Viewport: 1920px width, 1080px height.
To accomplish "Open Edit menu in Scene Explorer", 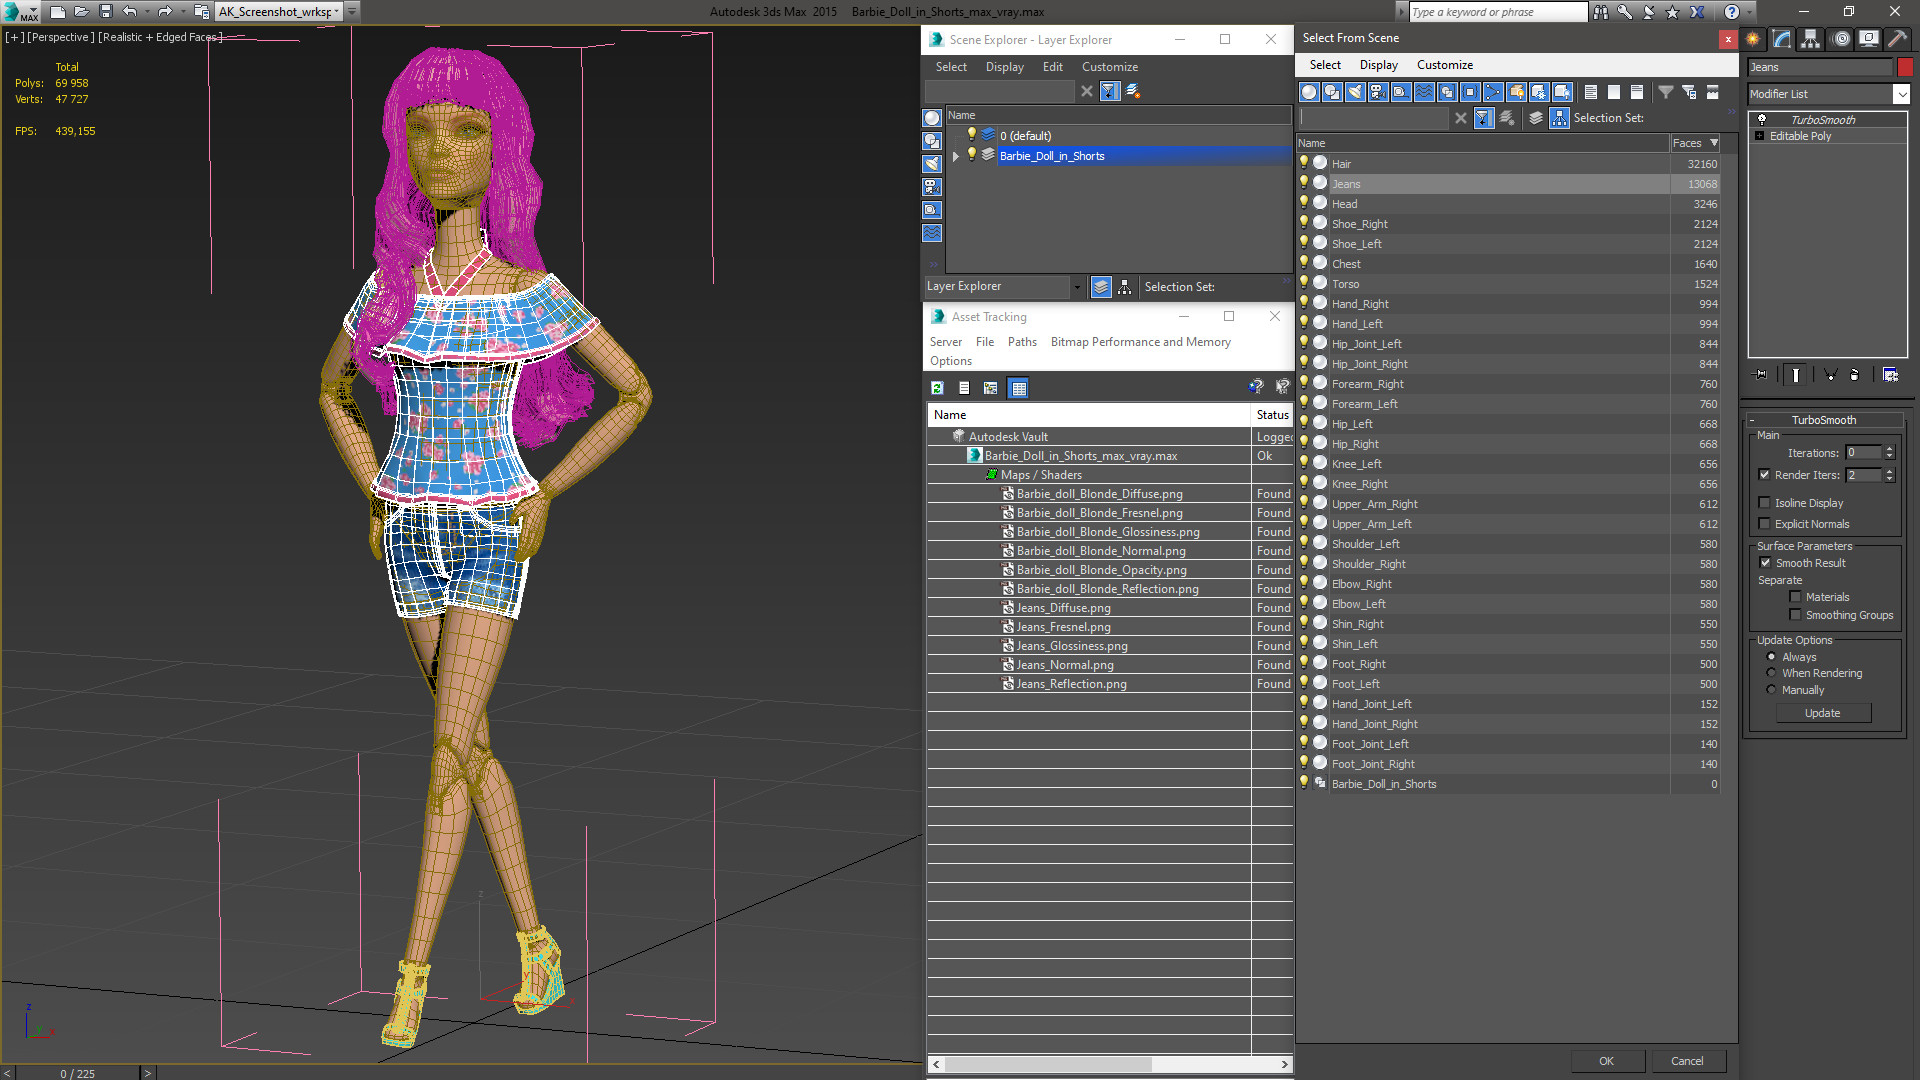I will 1052,67.
